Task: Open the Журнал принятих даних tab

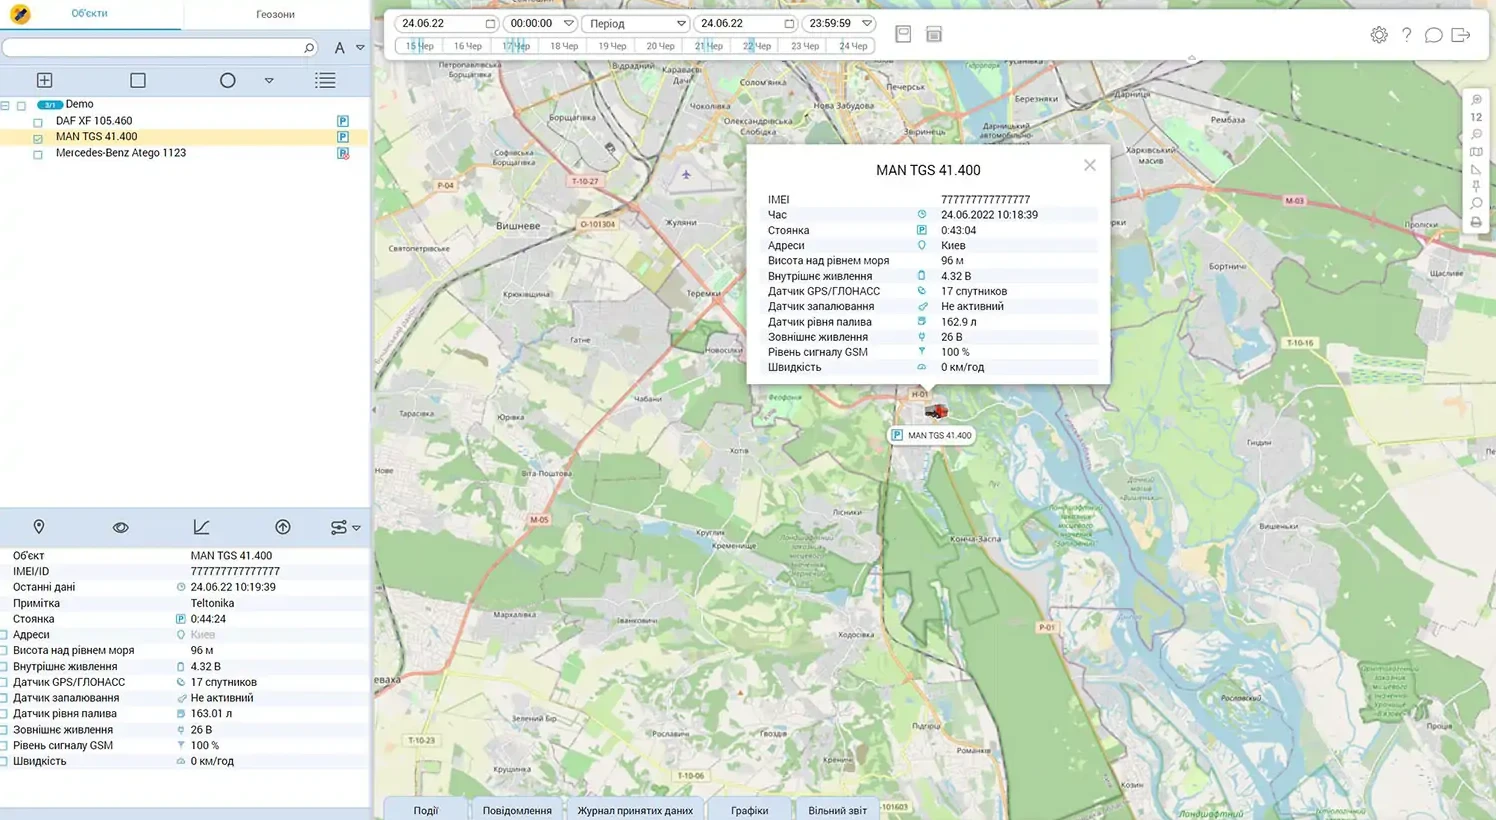Action: [635, 810]
